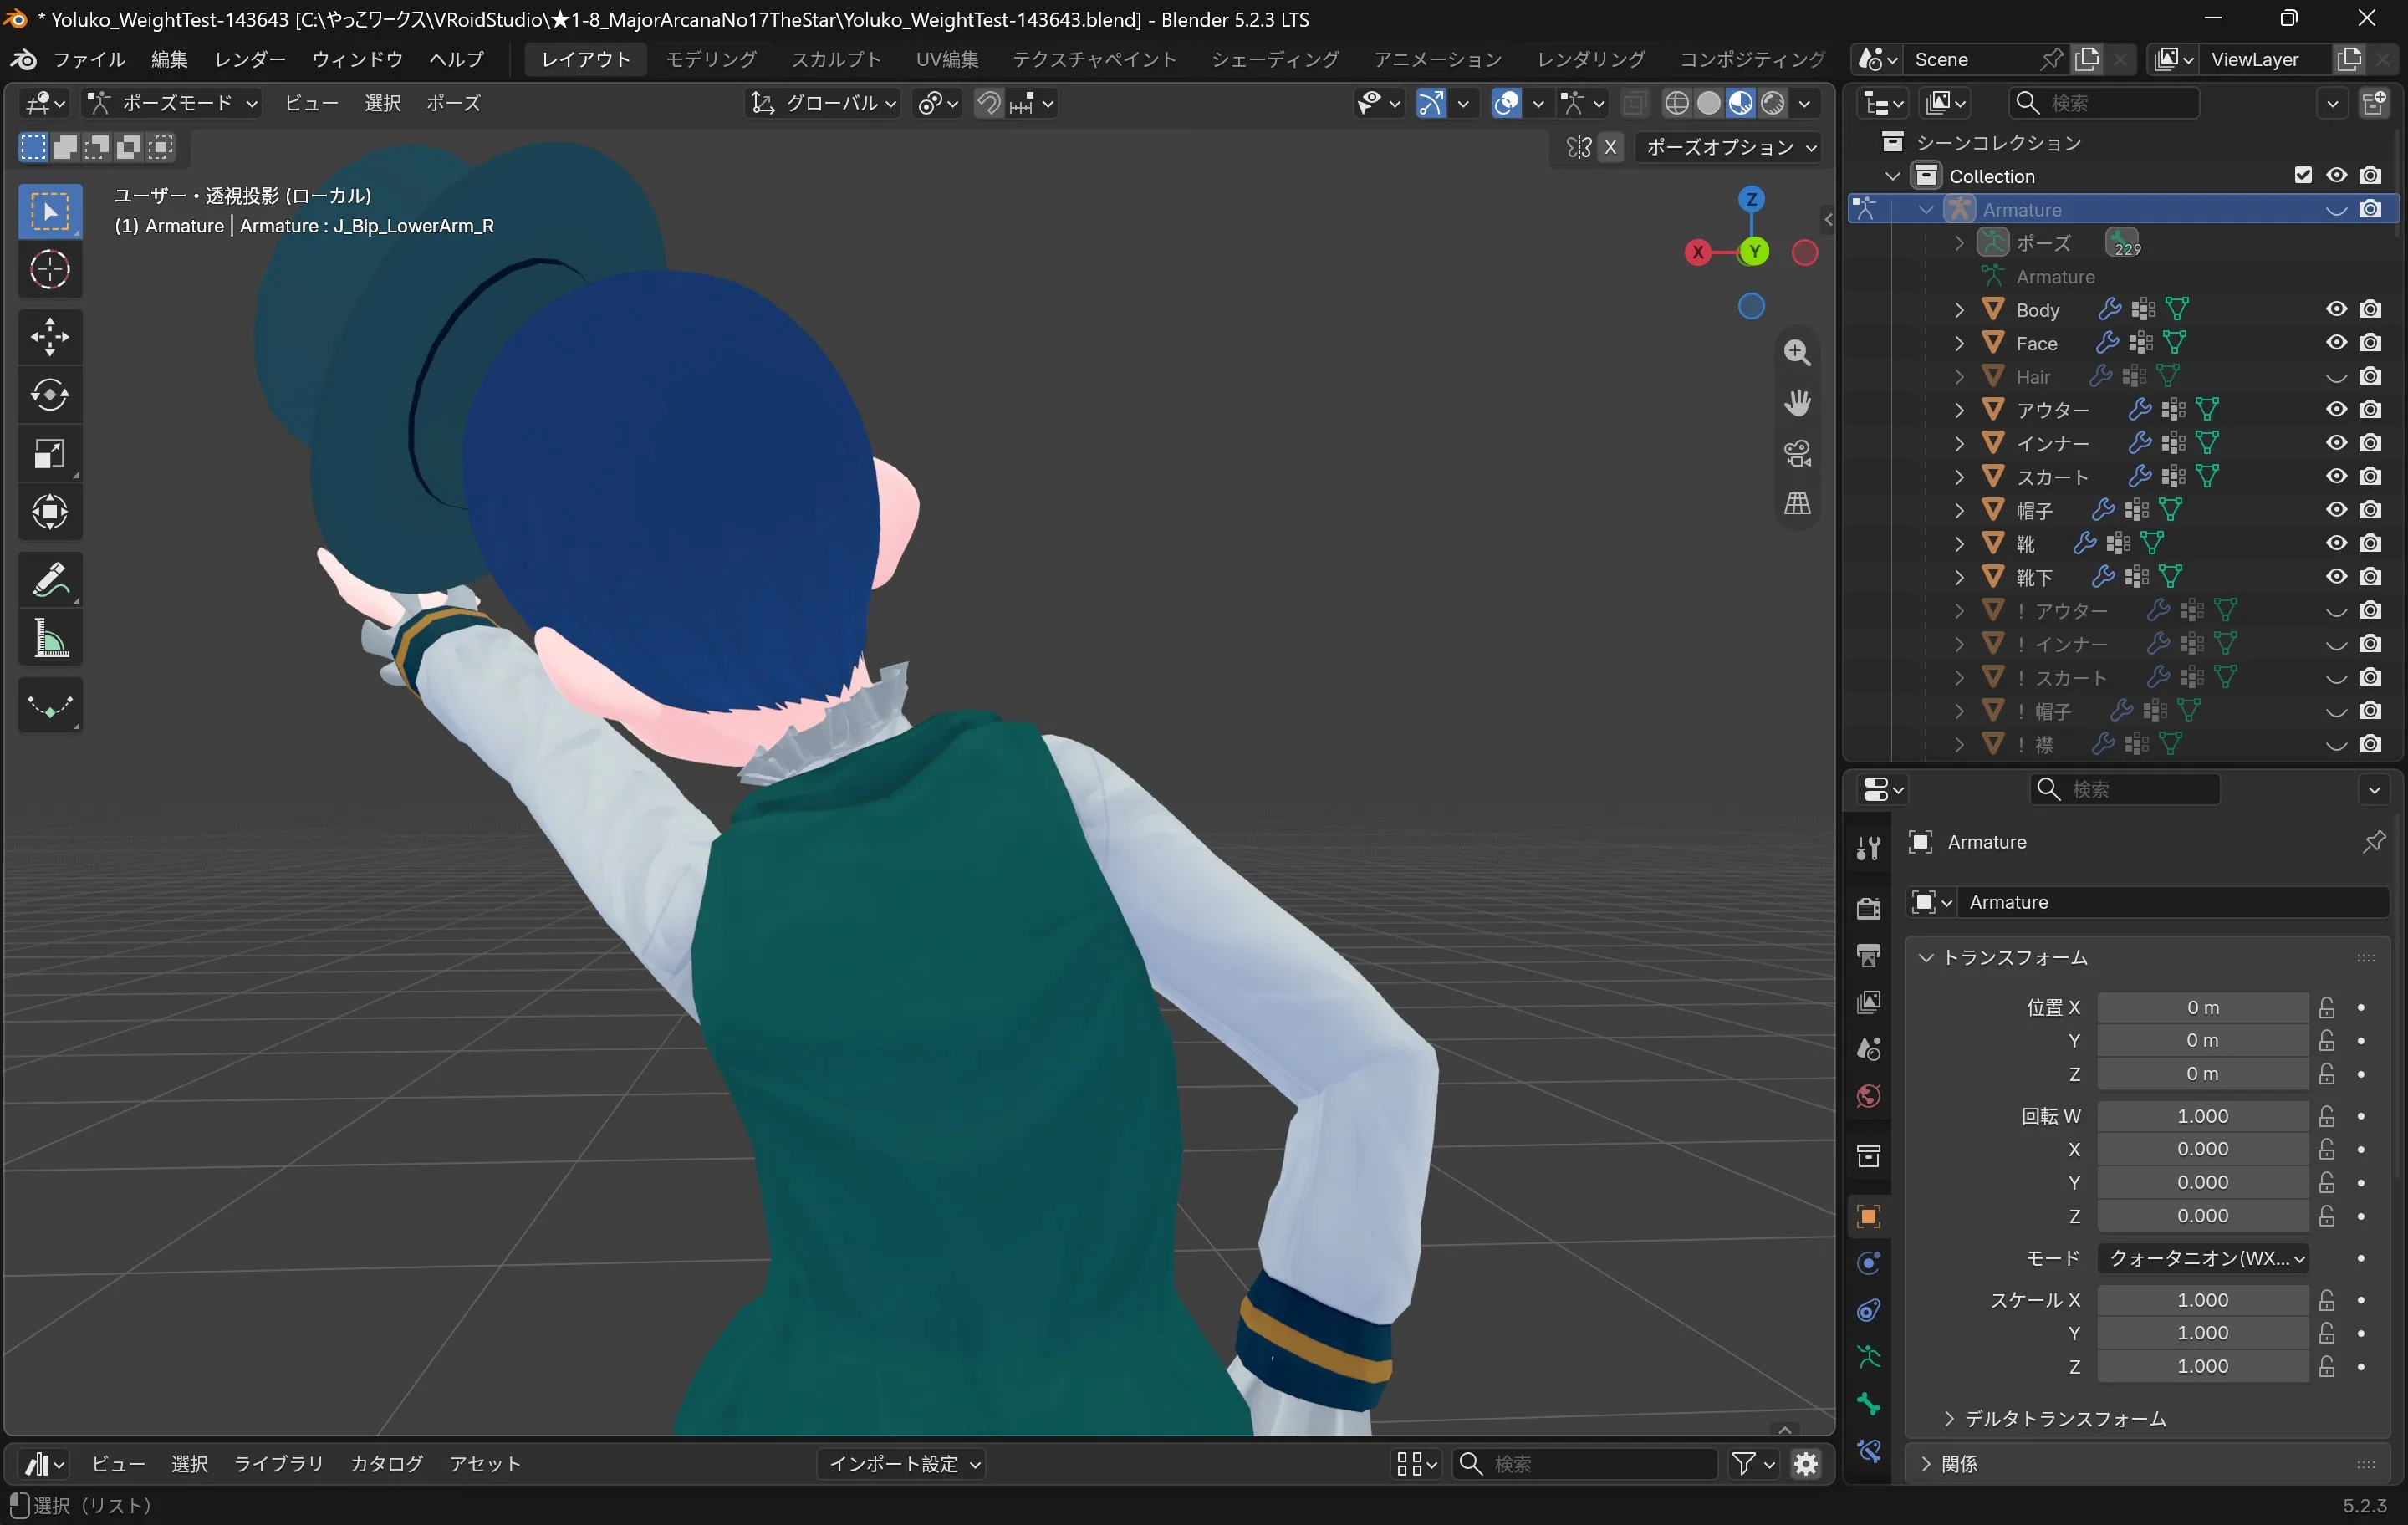Select wireframe viewport shading mode
The height and width of the screenshot is (1525, 2408).
(1677, 102)
